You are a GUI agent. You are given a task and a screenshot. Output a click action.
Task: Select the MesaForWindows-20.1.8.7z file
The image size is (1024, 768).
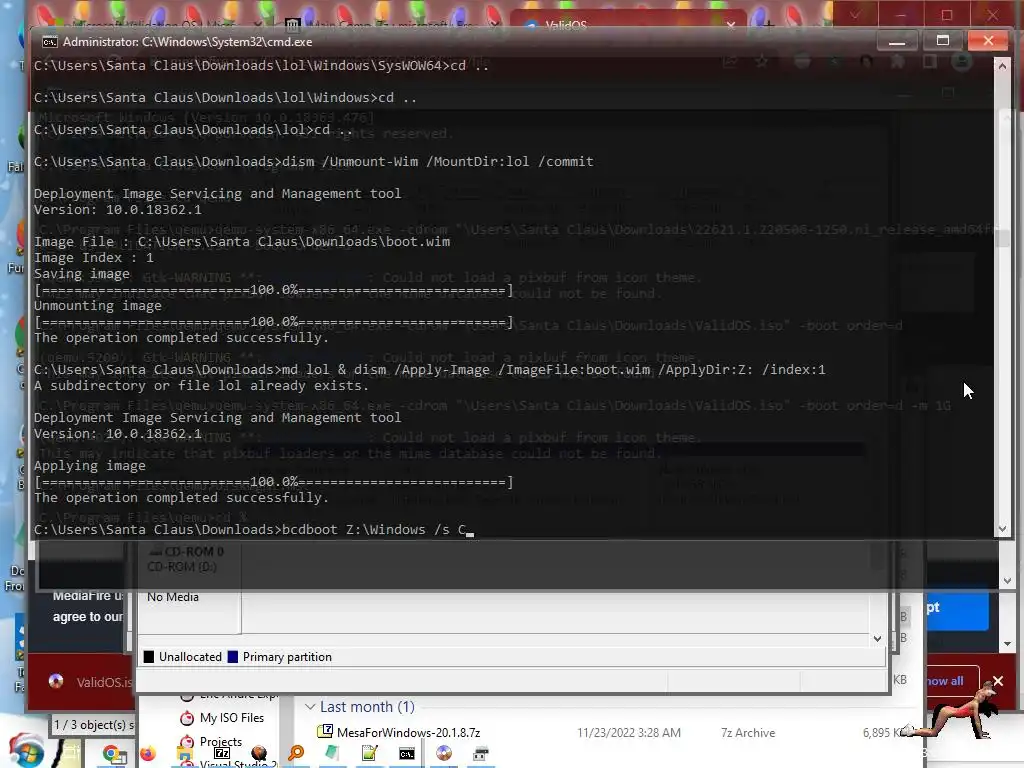click(399, 733)
